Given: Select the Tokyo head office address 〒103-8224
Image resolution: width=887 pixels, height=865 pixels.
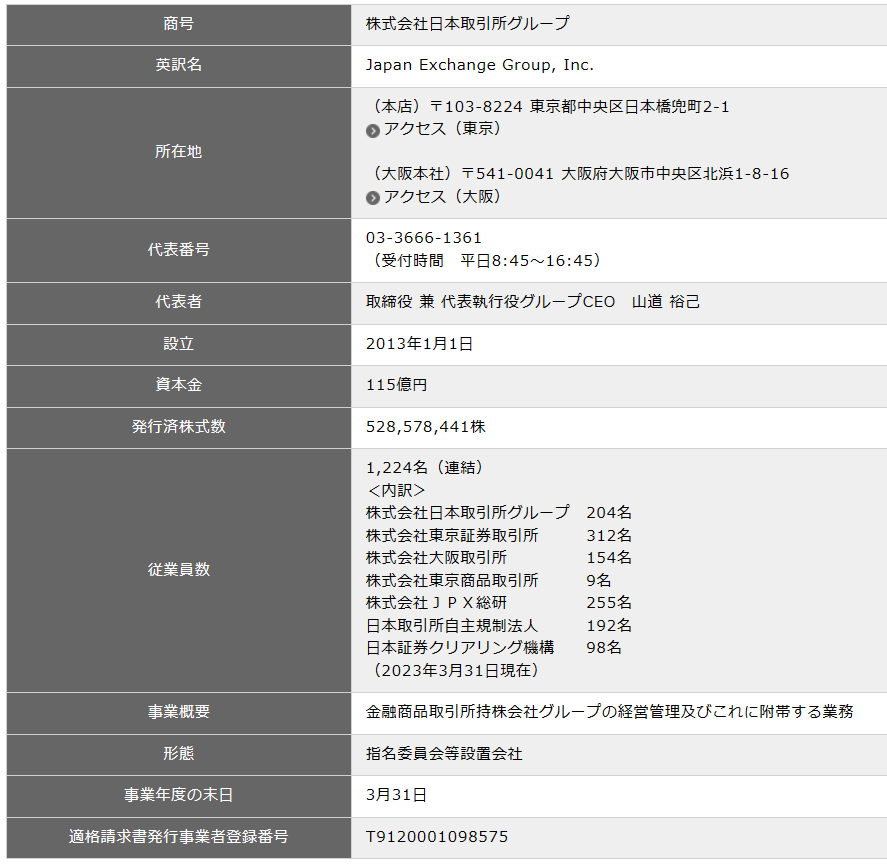Looking at the screenshot, I should point(476,107).
